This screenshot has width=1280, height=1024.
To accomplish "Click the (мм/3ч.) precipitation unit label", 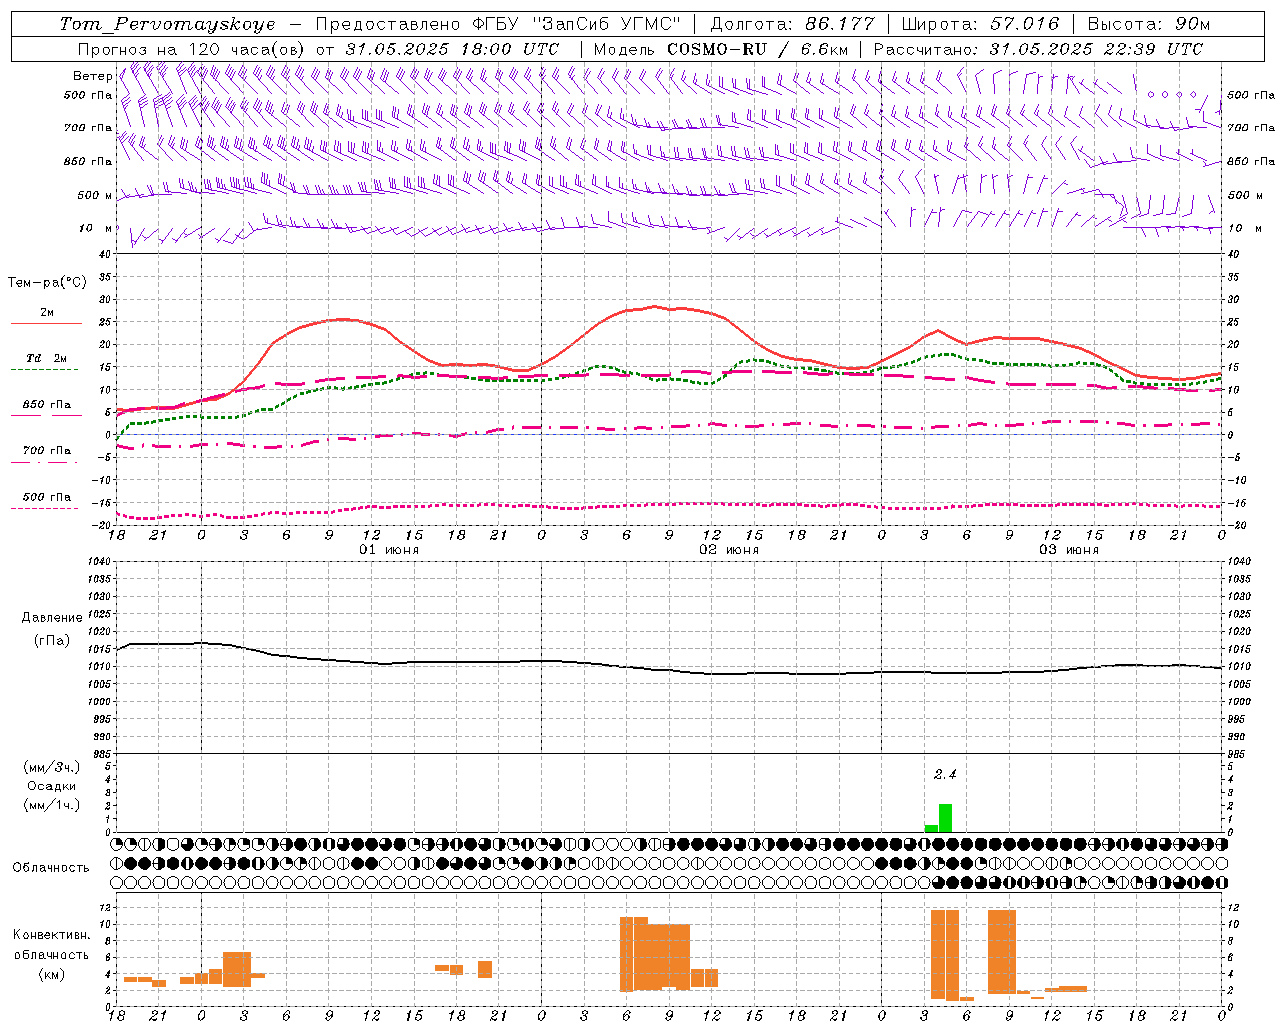I will [x=52, y=768].
